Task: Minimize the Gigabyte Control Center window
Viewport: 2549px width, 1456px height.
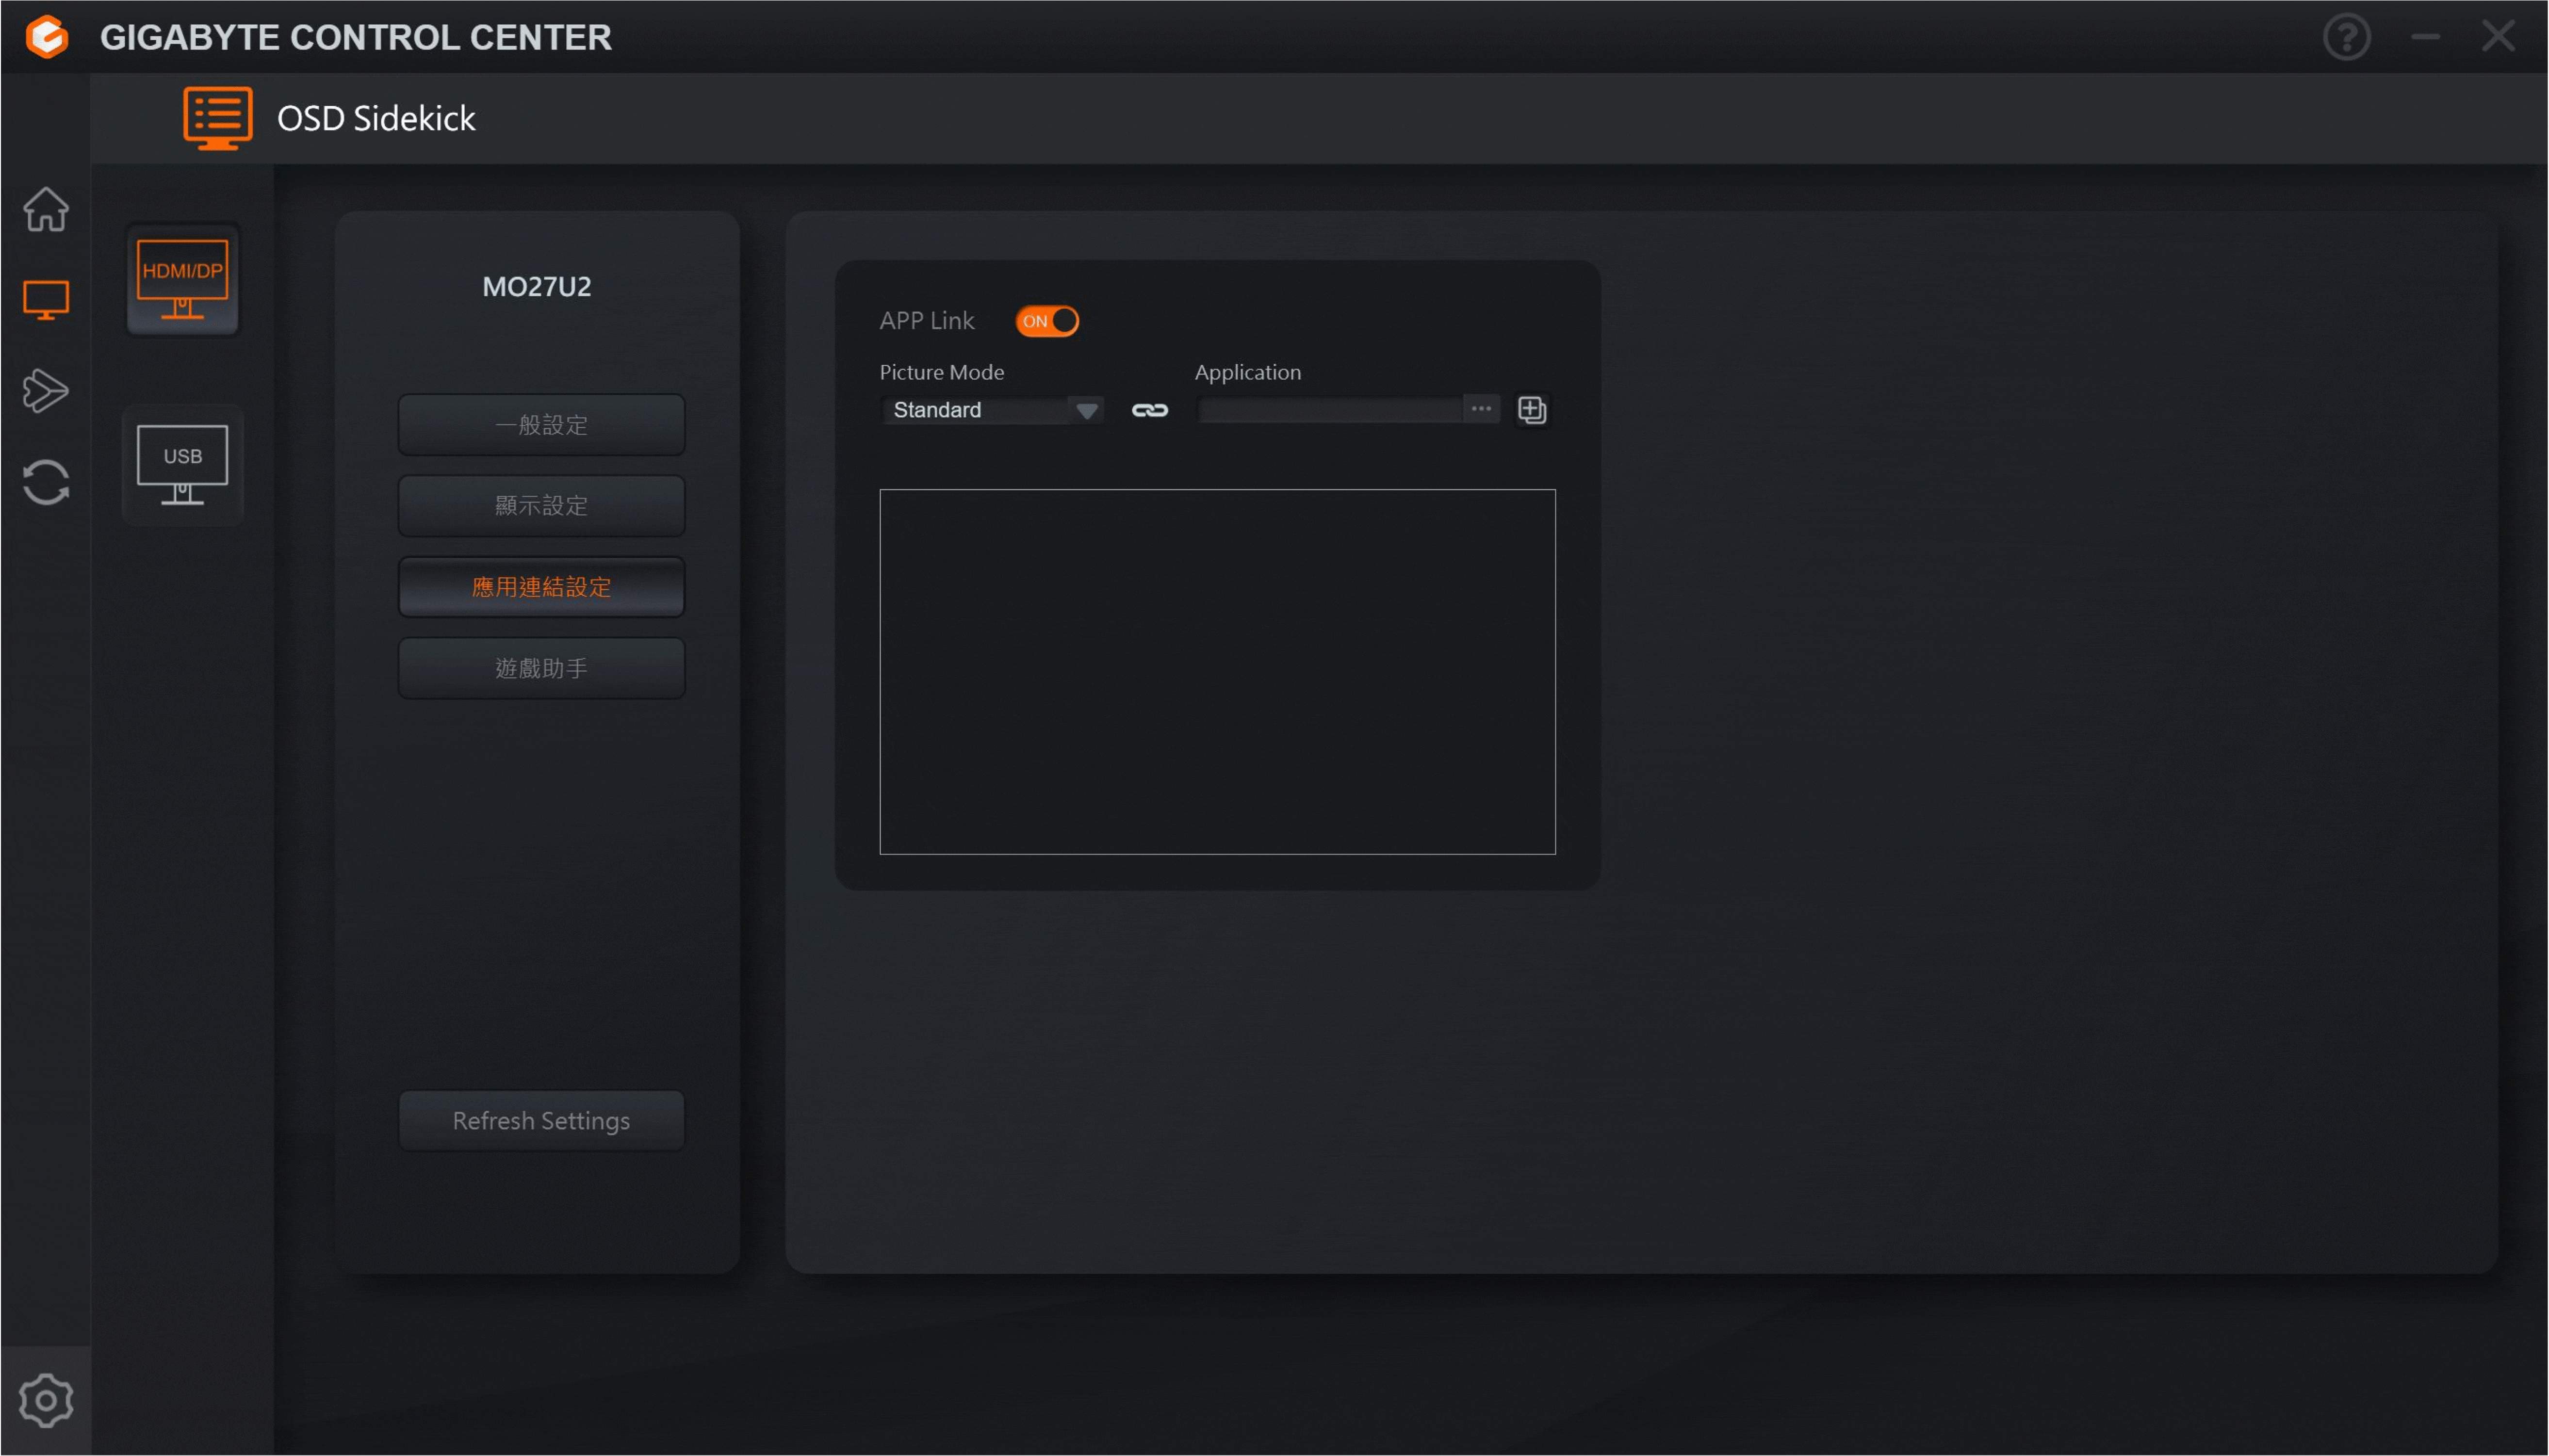Action: [2425, 37]
